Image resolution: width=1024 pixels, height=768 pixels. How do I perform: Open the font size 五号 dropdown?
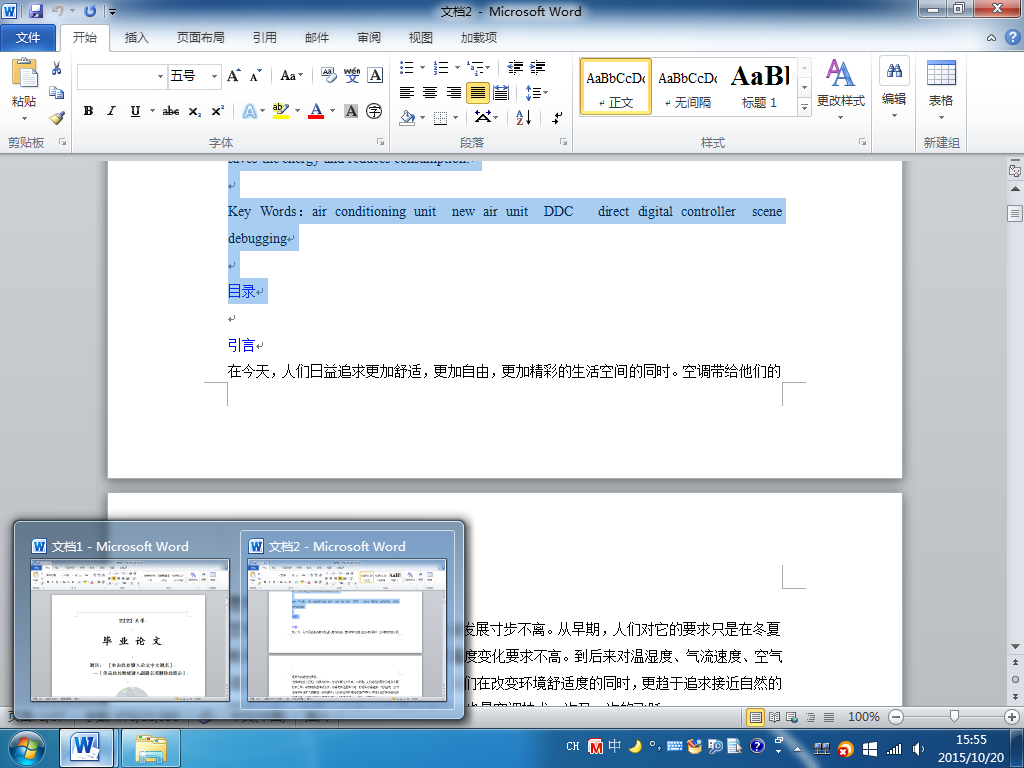click(214, 76)
